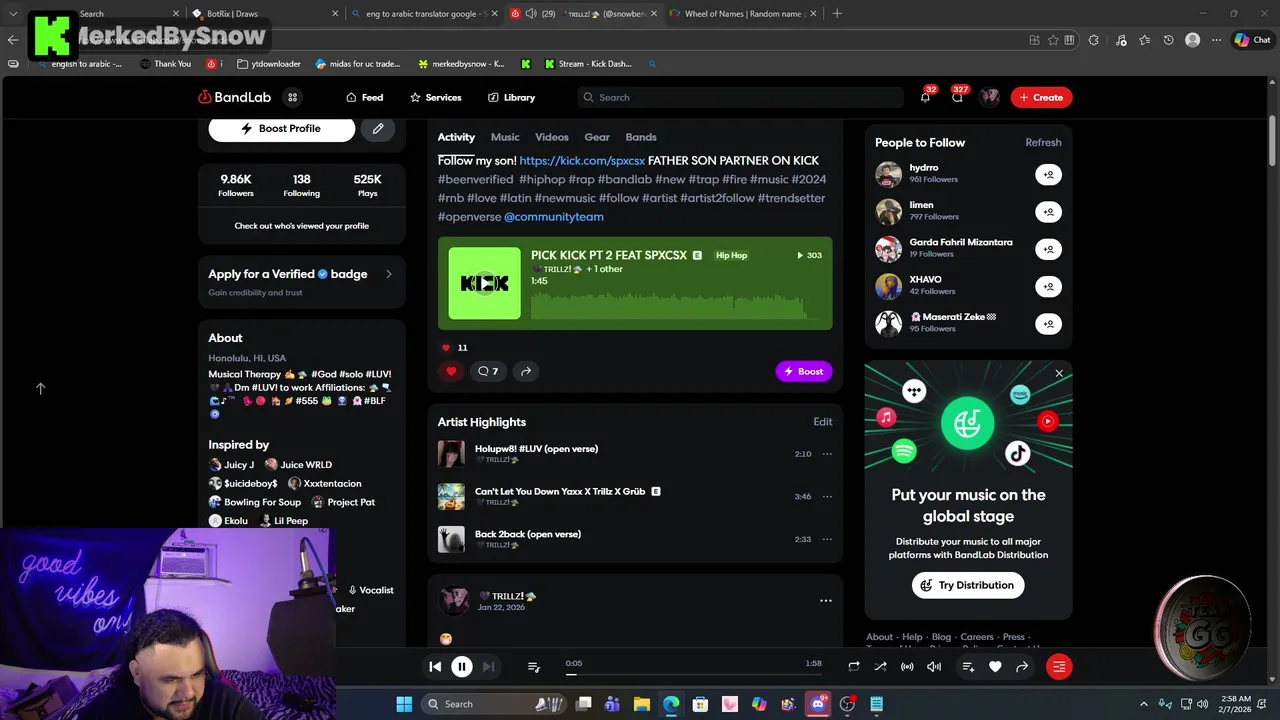Open the player queue playlist icon

[x=533, y=667]
